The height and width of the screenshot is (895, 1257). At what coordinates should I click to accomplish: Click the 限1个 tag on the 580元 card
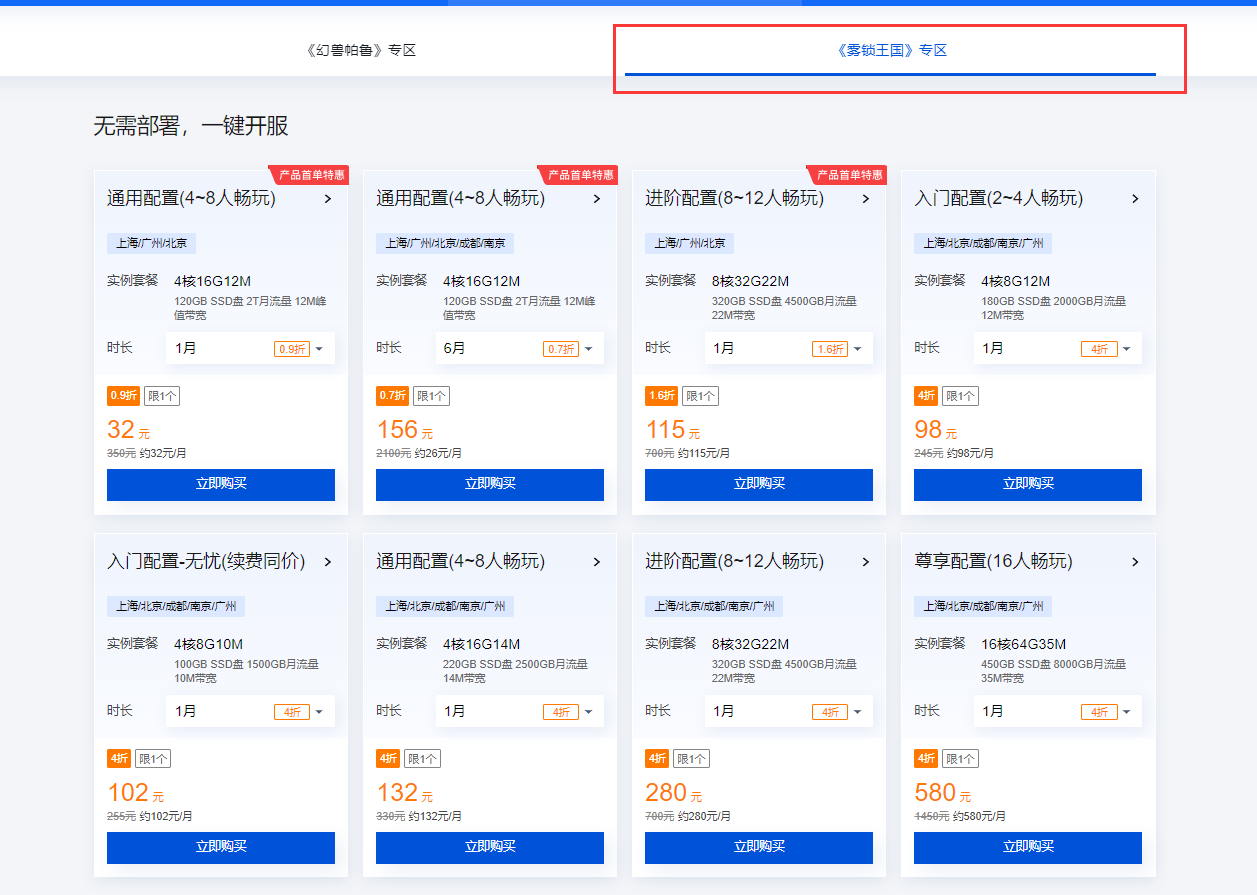(x=961, y=759)
